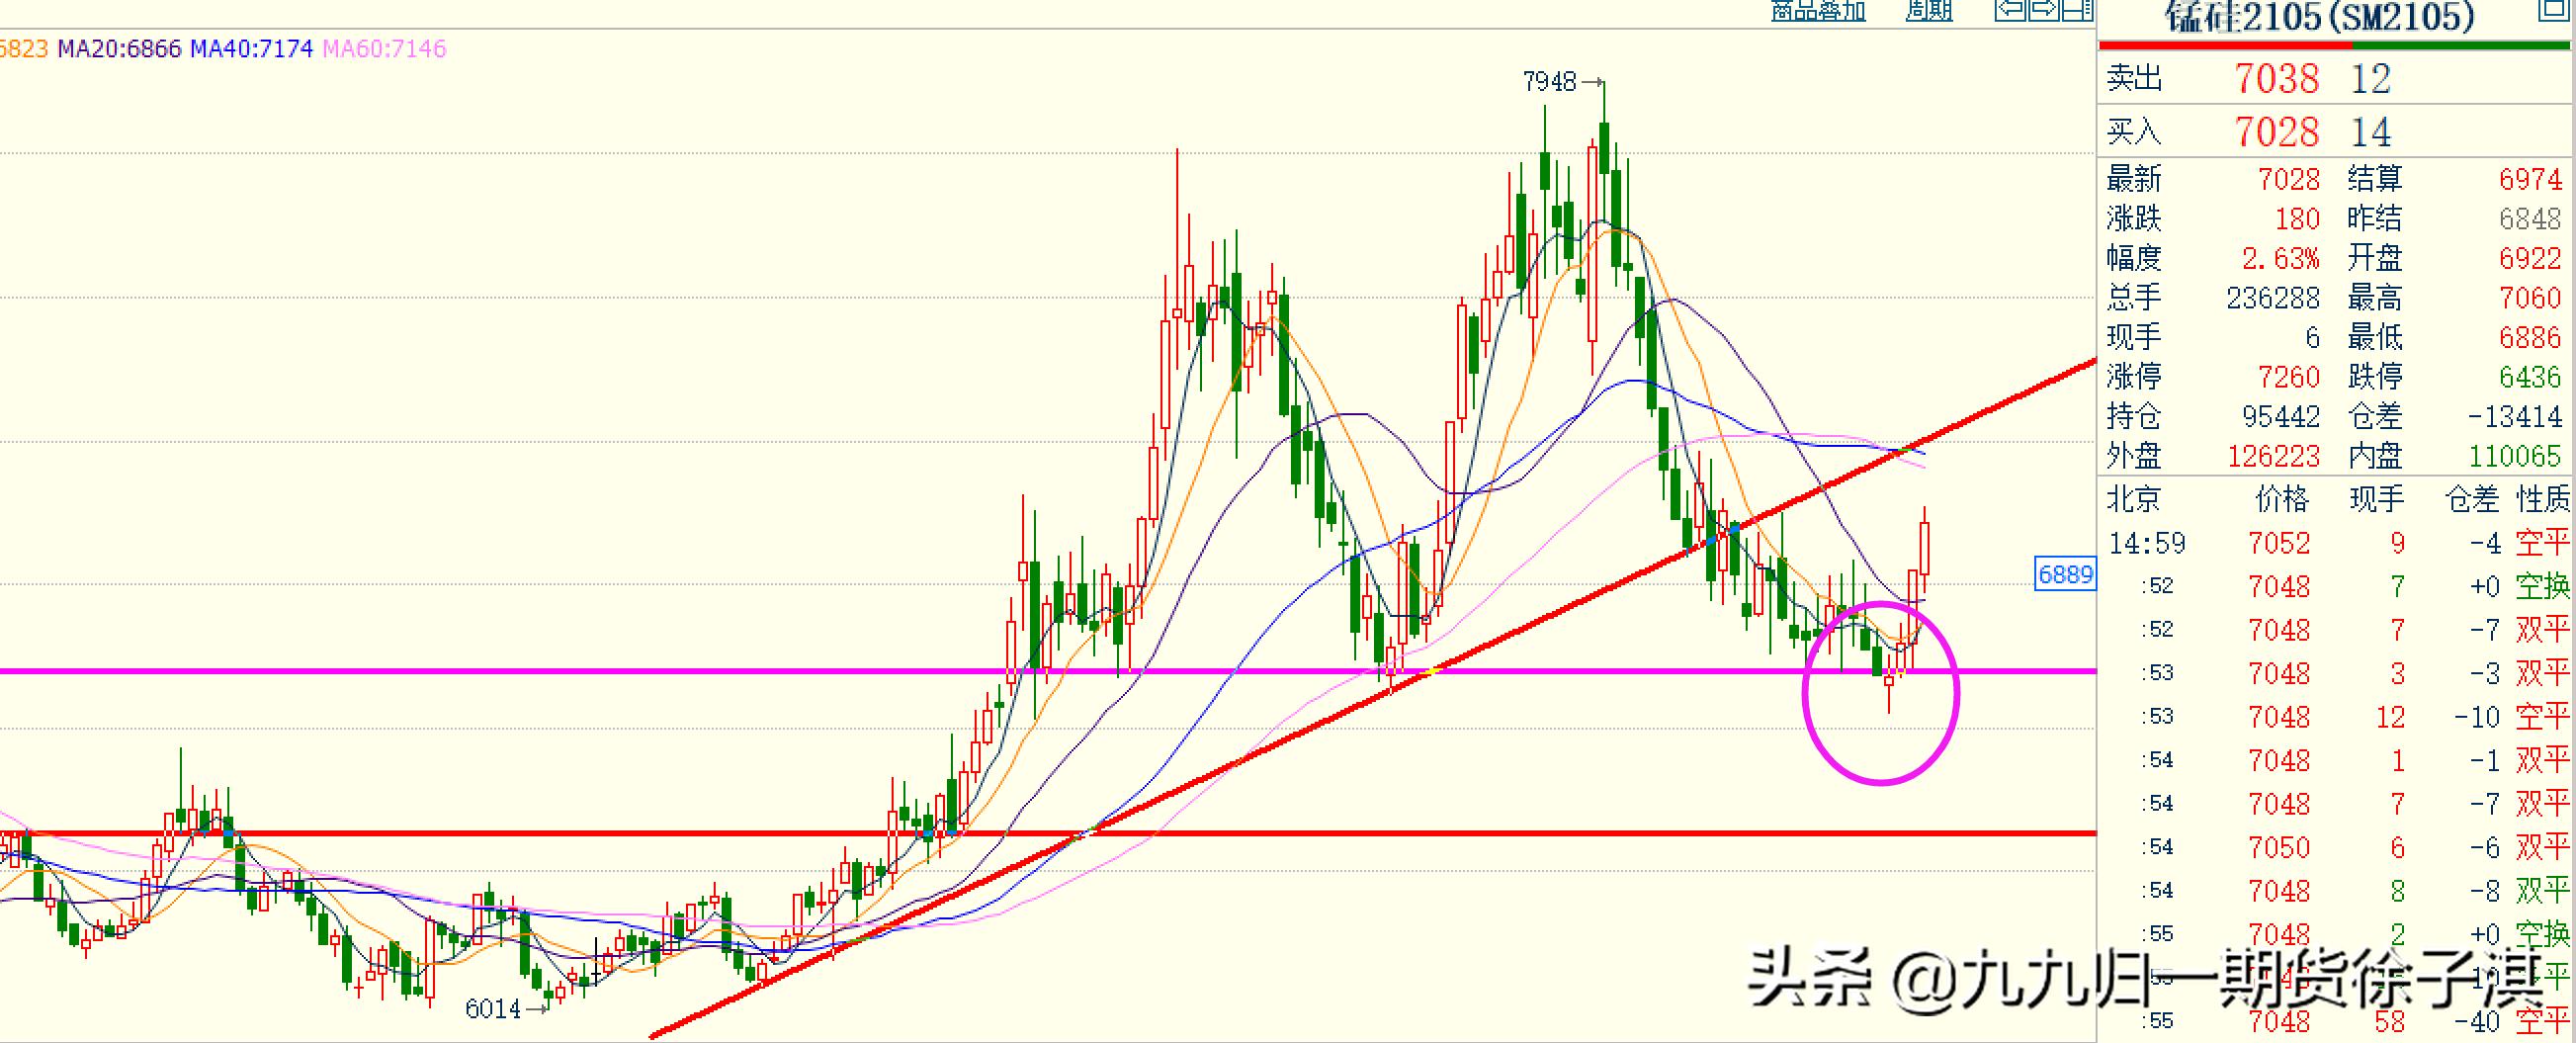Image resolution: width=2576 pixels, height=1043 pixels.
Task: Click the 性质 column header
Action: pos(2543,498)
